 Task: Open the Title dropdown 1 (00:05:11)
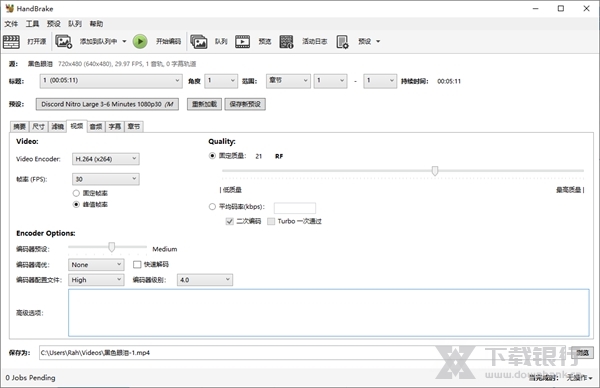(111, 81)
